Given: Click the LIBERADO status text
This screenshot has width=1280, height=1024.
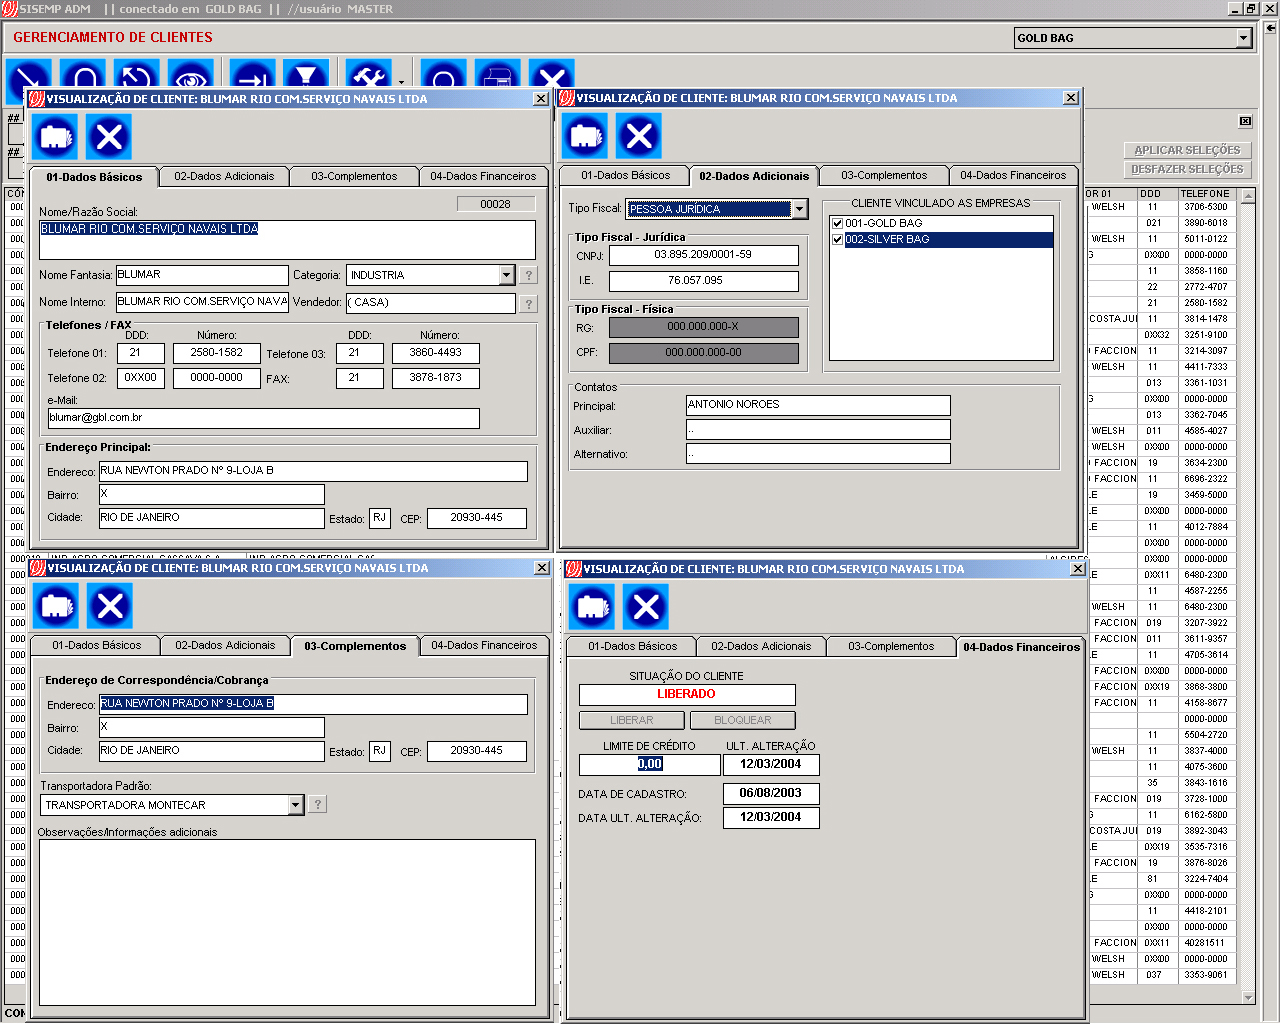Looking at the screenshot, I should point(686,694).
